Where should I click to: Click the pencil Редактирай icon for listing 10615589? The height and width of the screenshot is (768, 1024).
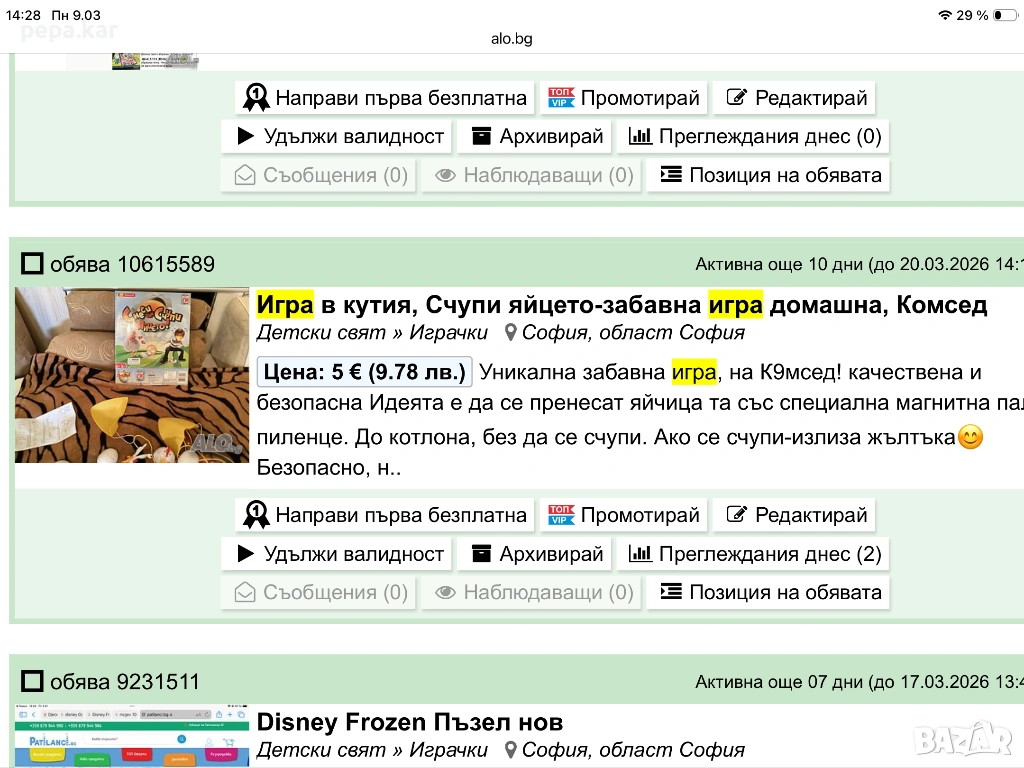pos(737,515)
